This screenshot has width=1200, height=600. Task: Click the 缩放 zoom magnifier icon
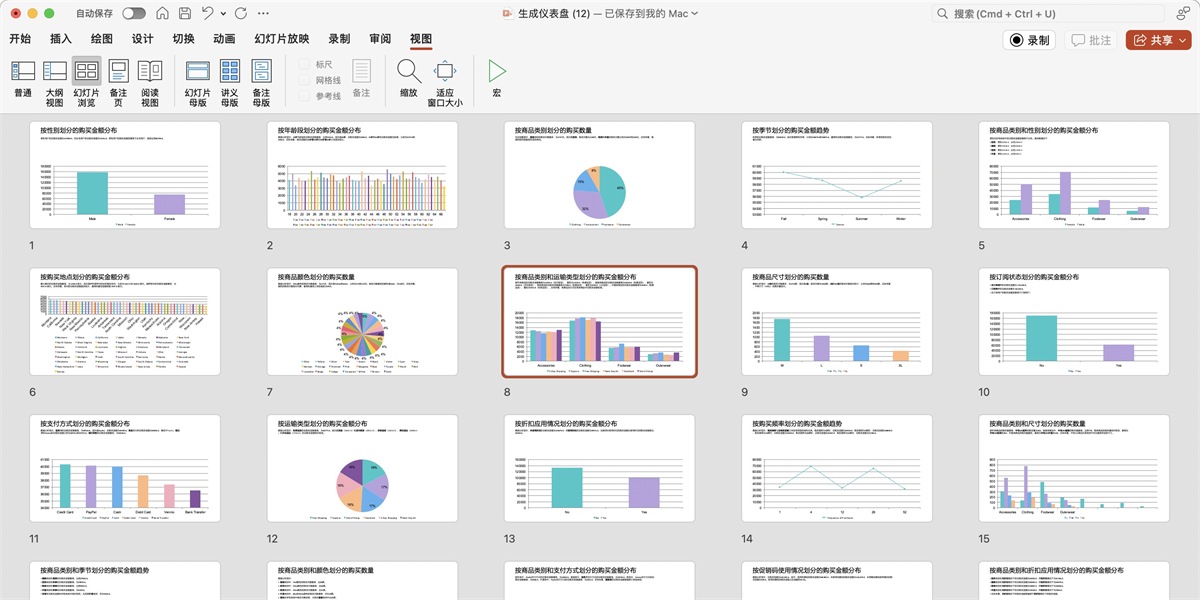(x=408, y=72)
